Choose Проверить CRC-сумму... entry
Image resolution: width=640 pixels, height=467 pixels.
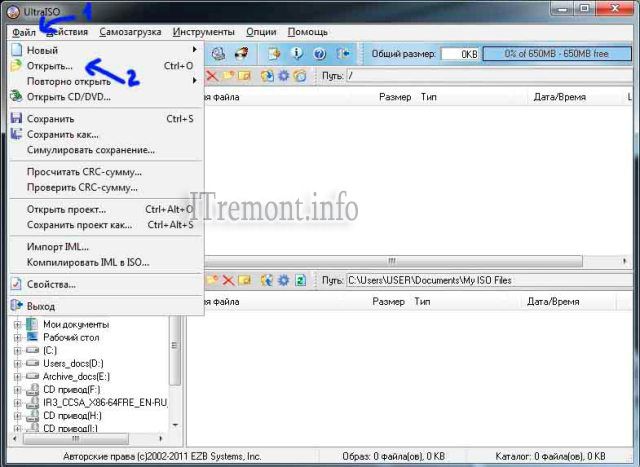[x=106, y=187]
